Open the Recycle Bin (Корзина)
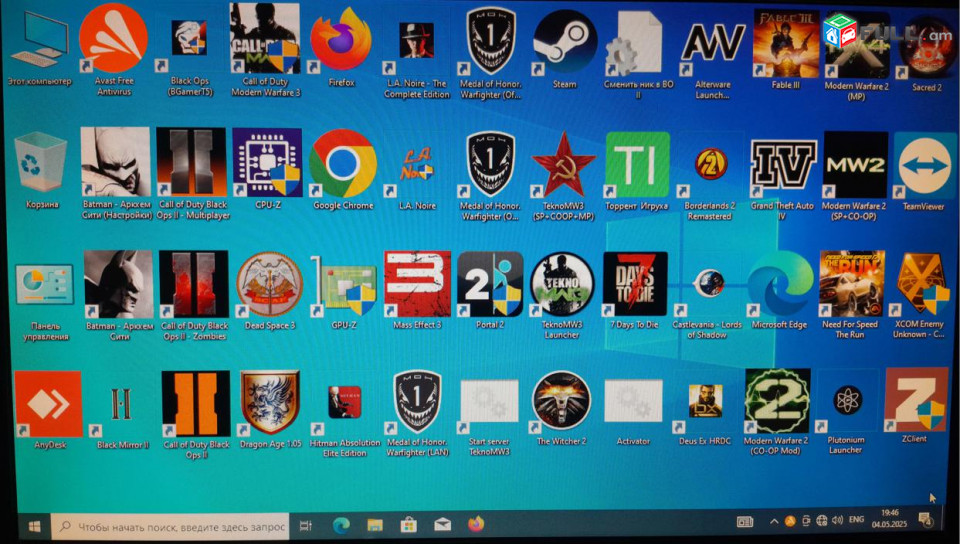The width and height of the screenshot is (960, 544). (42, 164)
